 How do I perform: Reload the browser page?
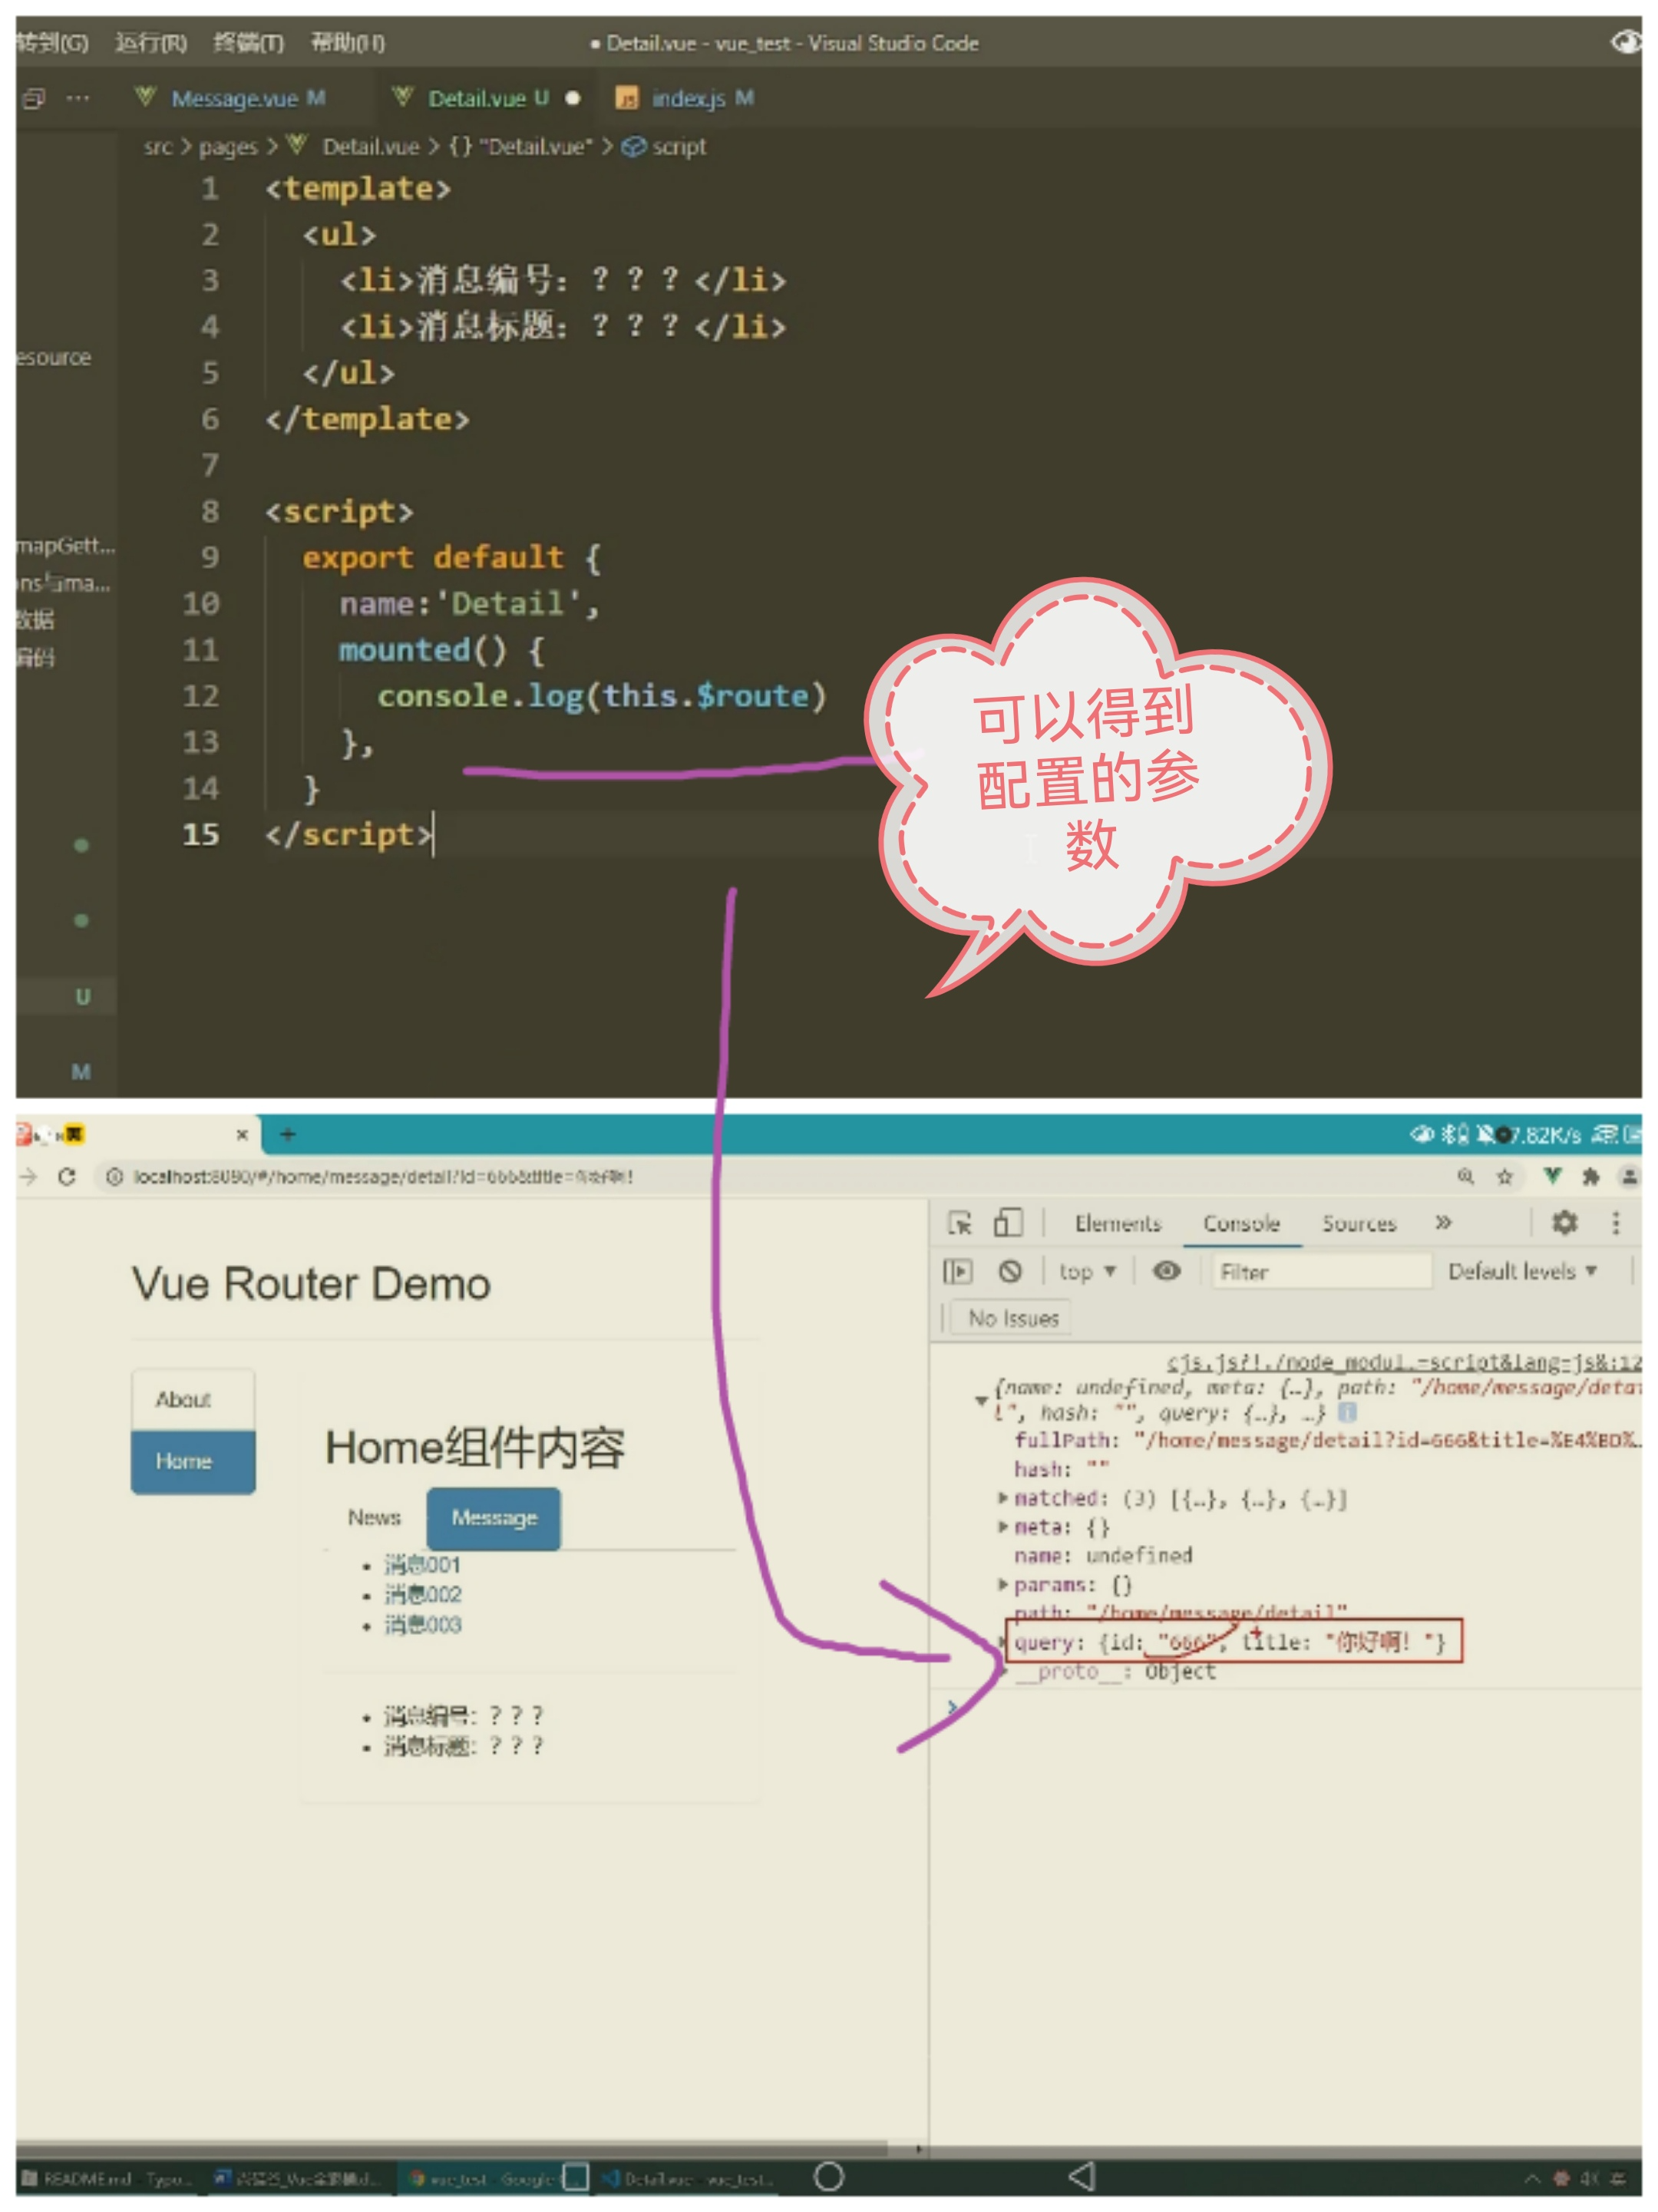coord(67,1177)
